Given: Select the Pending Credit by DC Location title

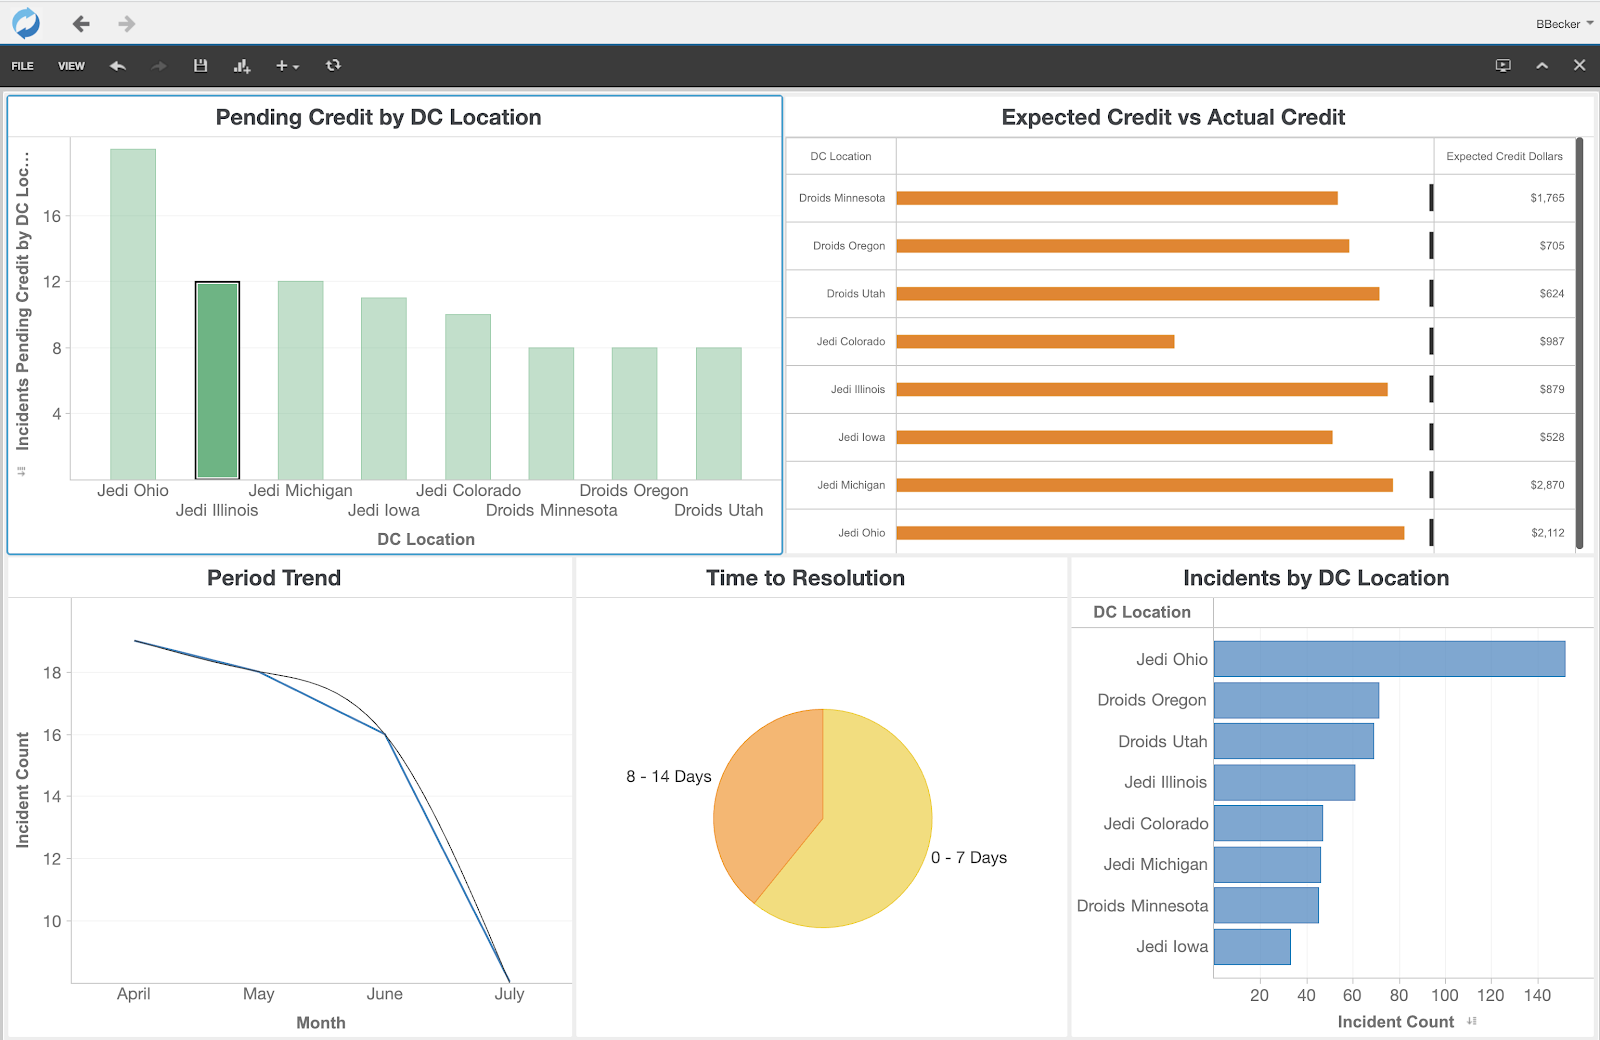Looking at the screenshot, I should (x=378, y=117).
